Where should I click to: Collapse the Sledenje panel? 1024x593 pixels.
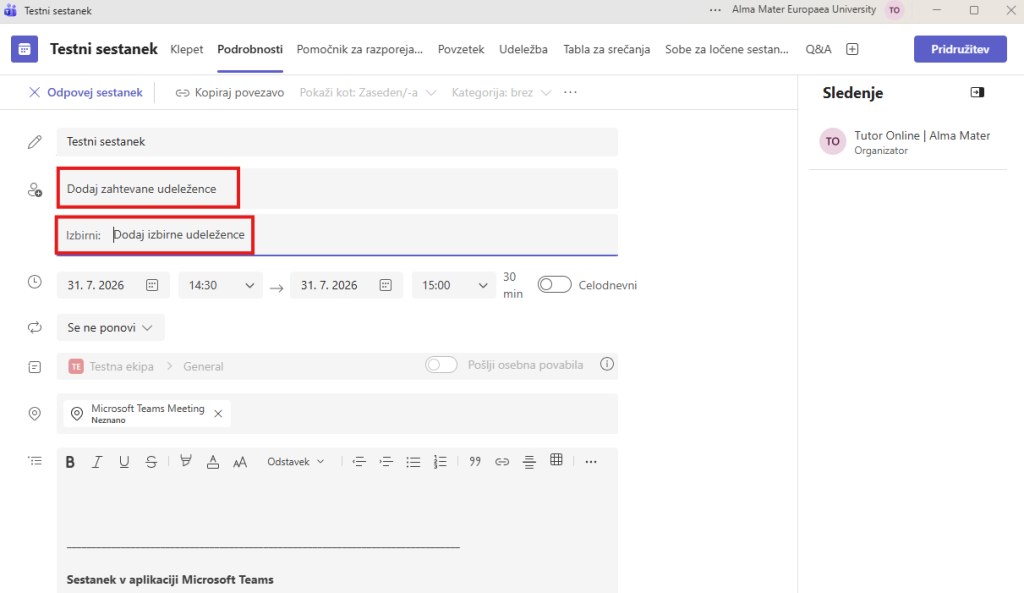[x=977, y=92]
